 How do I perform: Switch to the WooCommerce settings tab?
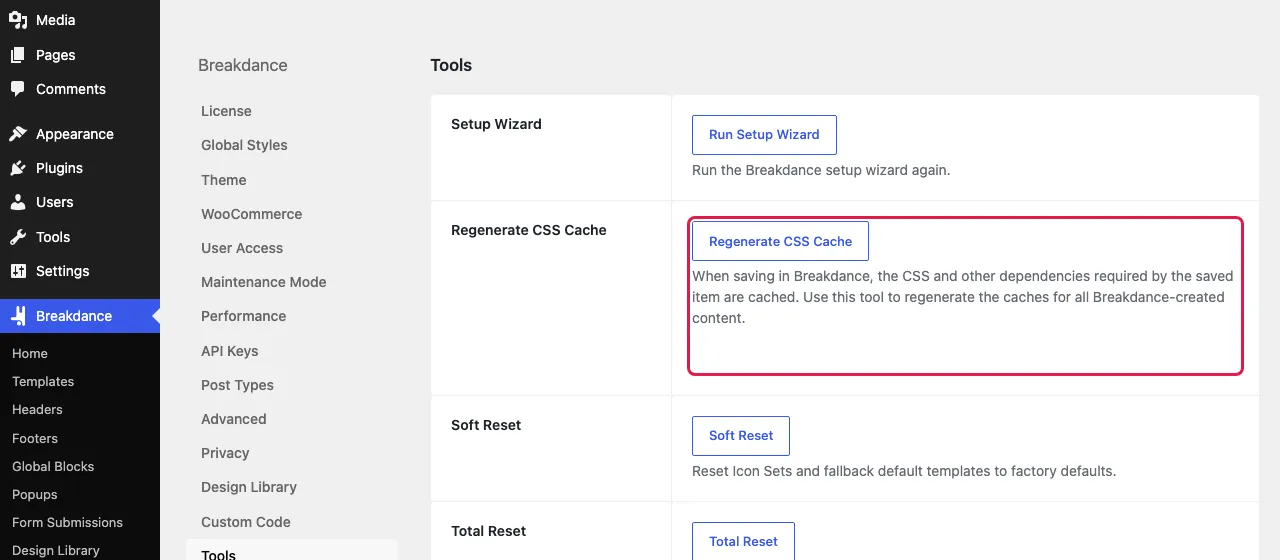click(x=251, y=214)
